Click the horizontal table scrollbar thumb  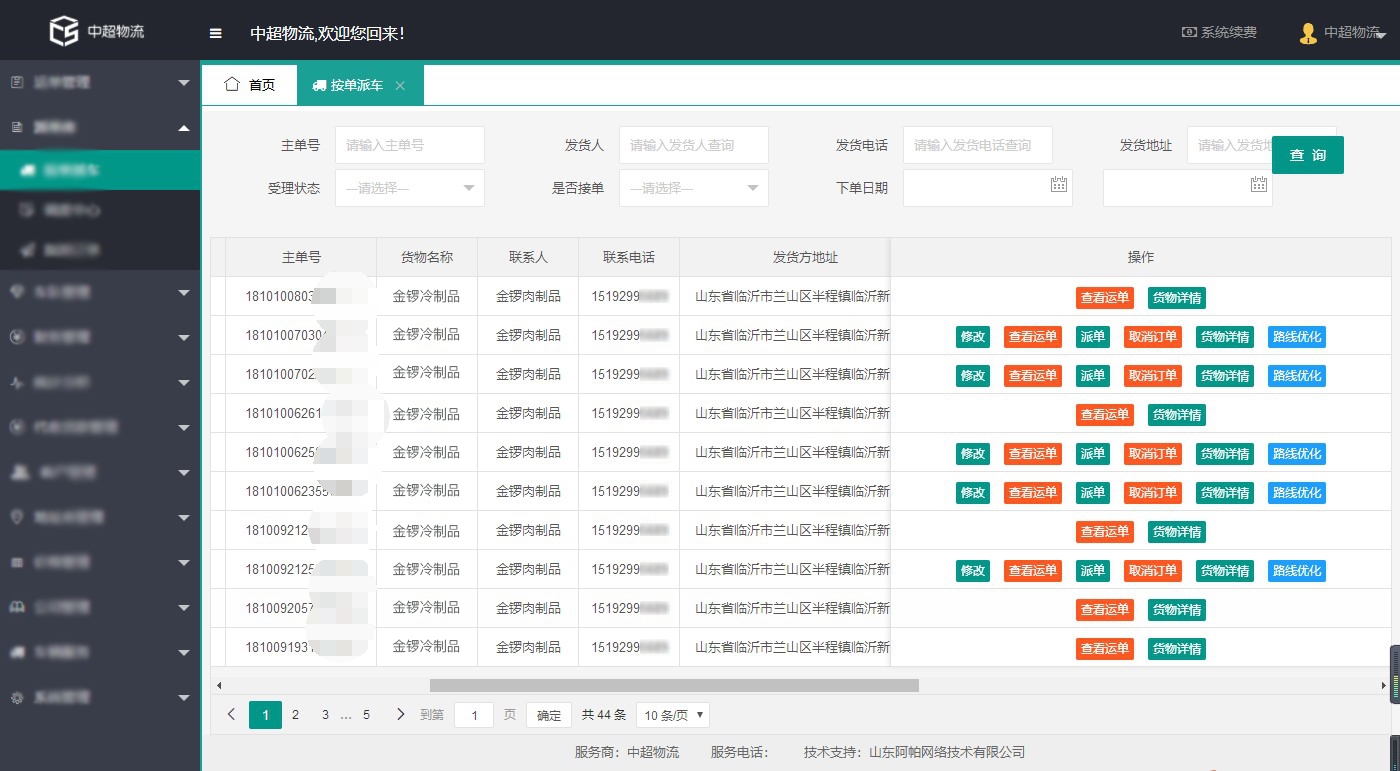pos(674,686)
